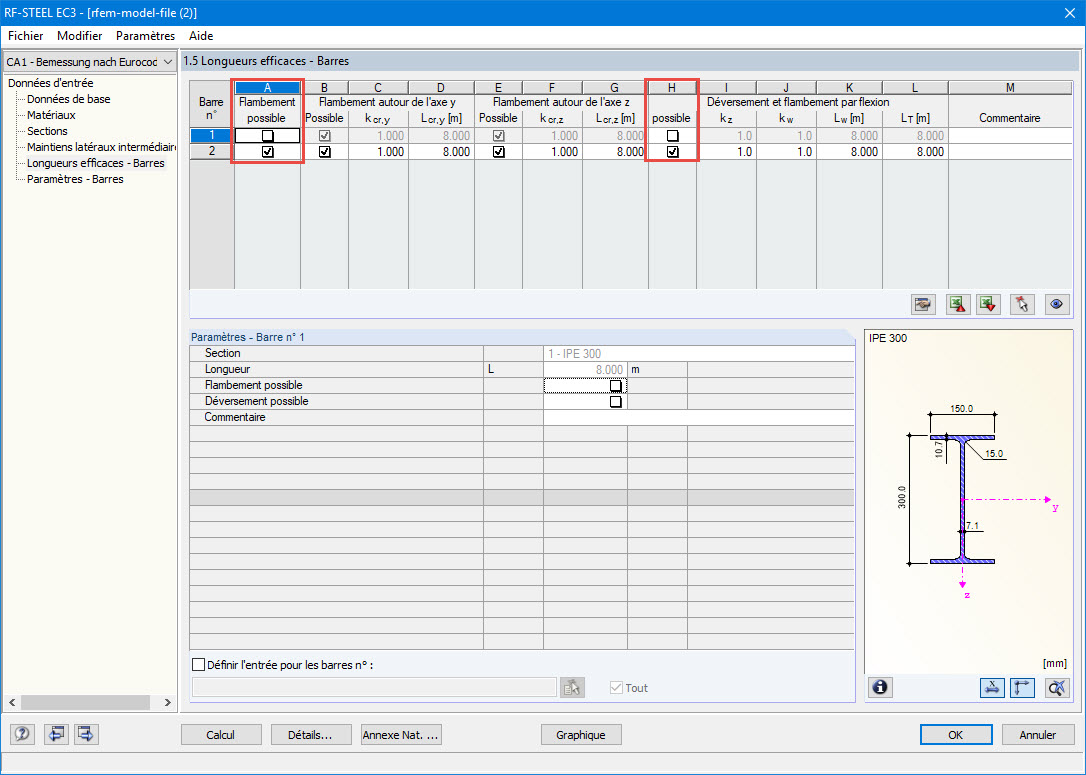1086x775 pixels.
Task: Open the CA1 Bemessung nach Eurocode dropdown
Action: click(x=89, y=62)
